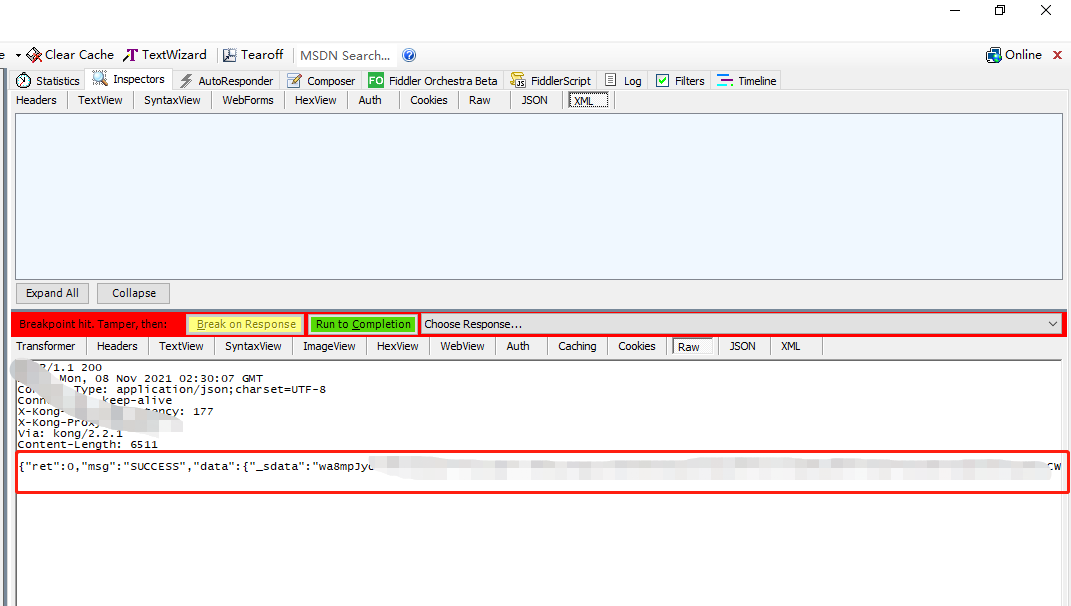1071x606 pixels.
Task: Select response JSON inspector tab
Action: click(x=742, y=346)
